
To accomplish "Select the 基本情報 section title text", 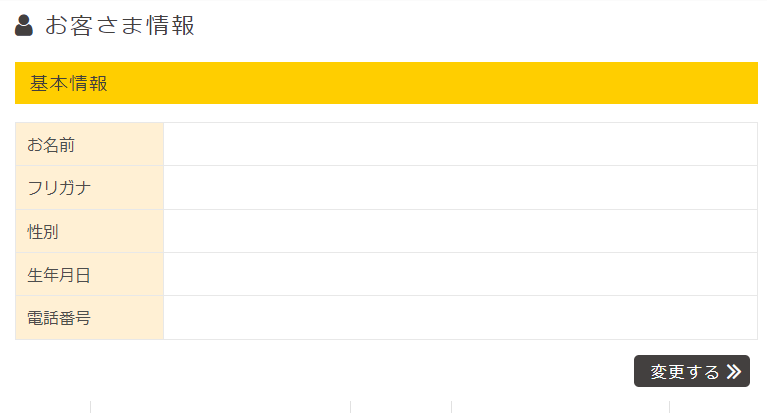I will tap(69, 83).
